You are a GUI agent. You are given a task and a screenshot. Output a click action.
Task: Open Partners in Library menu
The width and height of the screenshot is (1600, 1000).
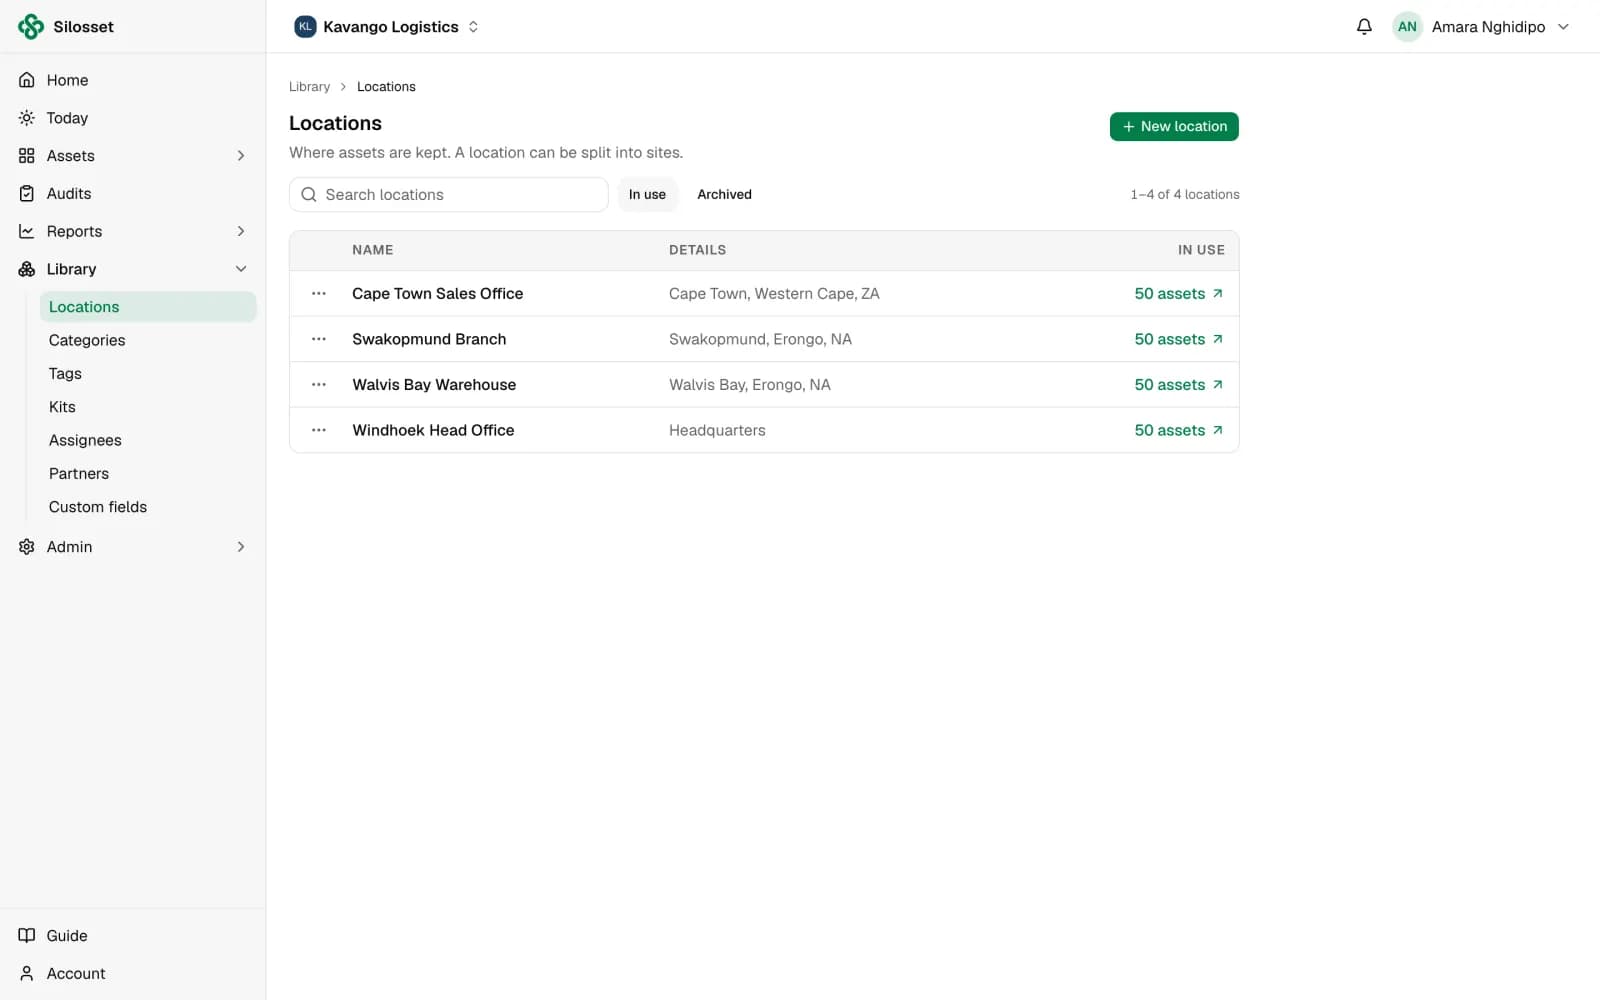point(148,474)
